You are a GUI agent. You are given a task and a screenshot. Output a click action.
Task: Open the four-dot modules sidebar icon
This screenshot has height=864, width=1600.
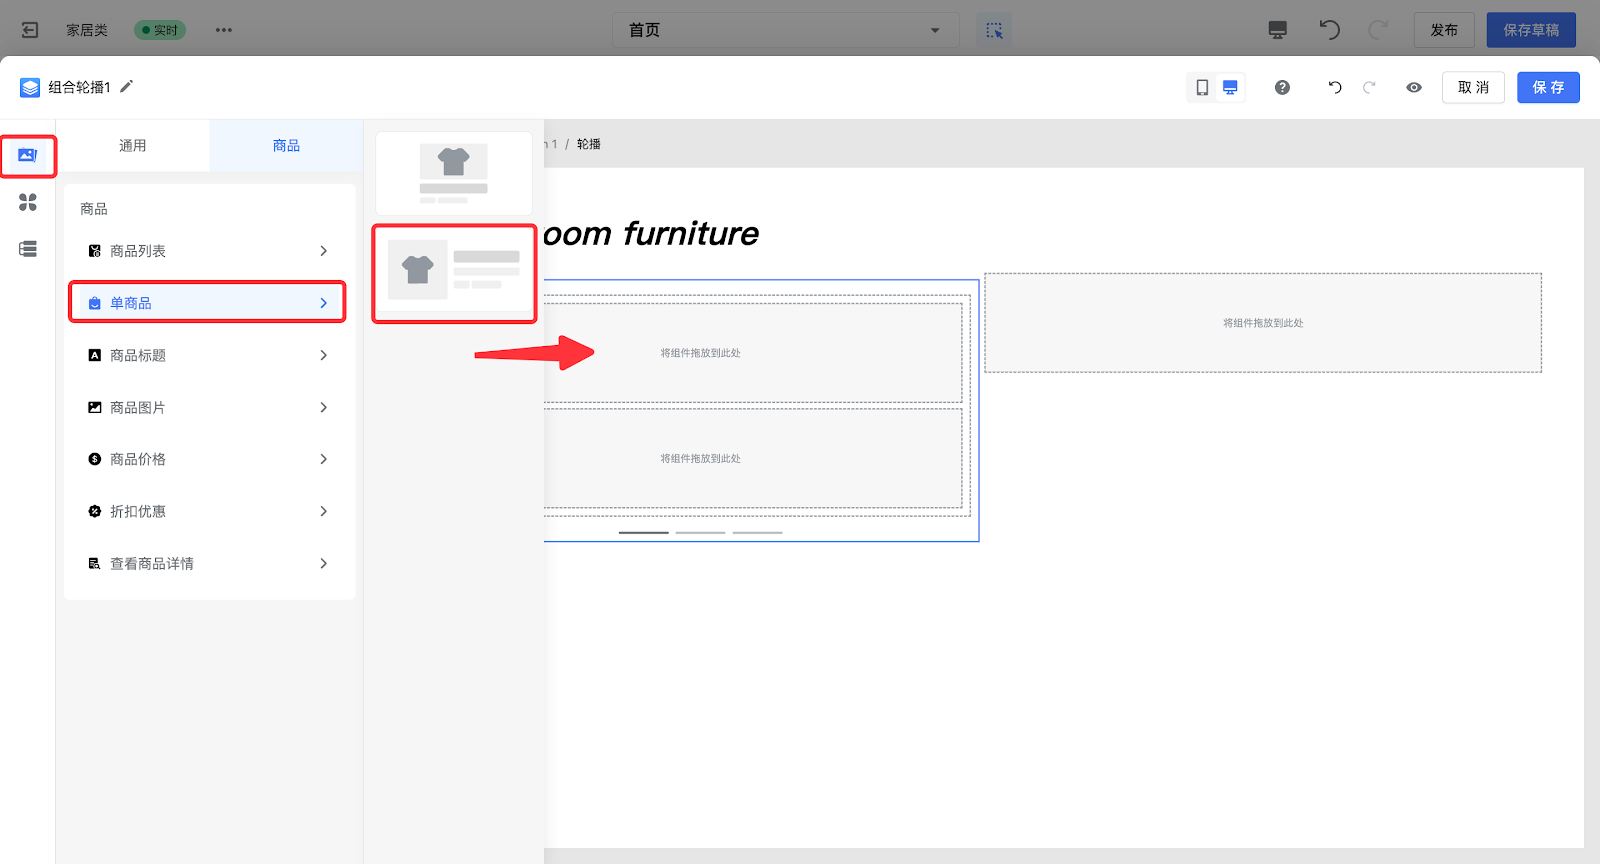point(28,202)
